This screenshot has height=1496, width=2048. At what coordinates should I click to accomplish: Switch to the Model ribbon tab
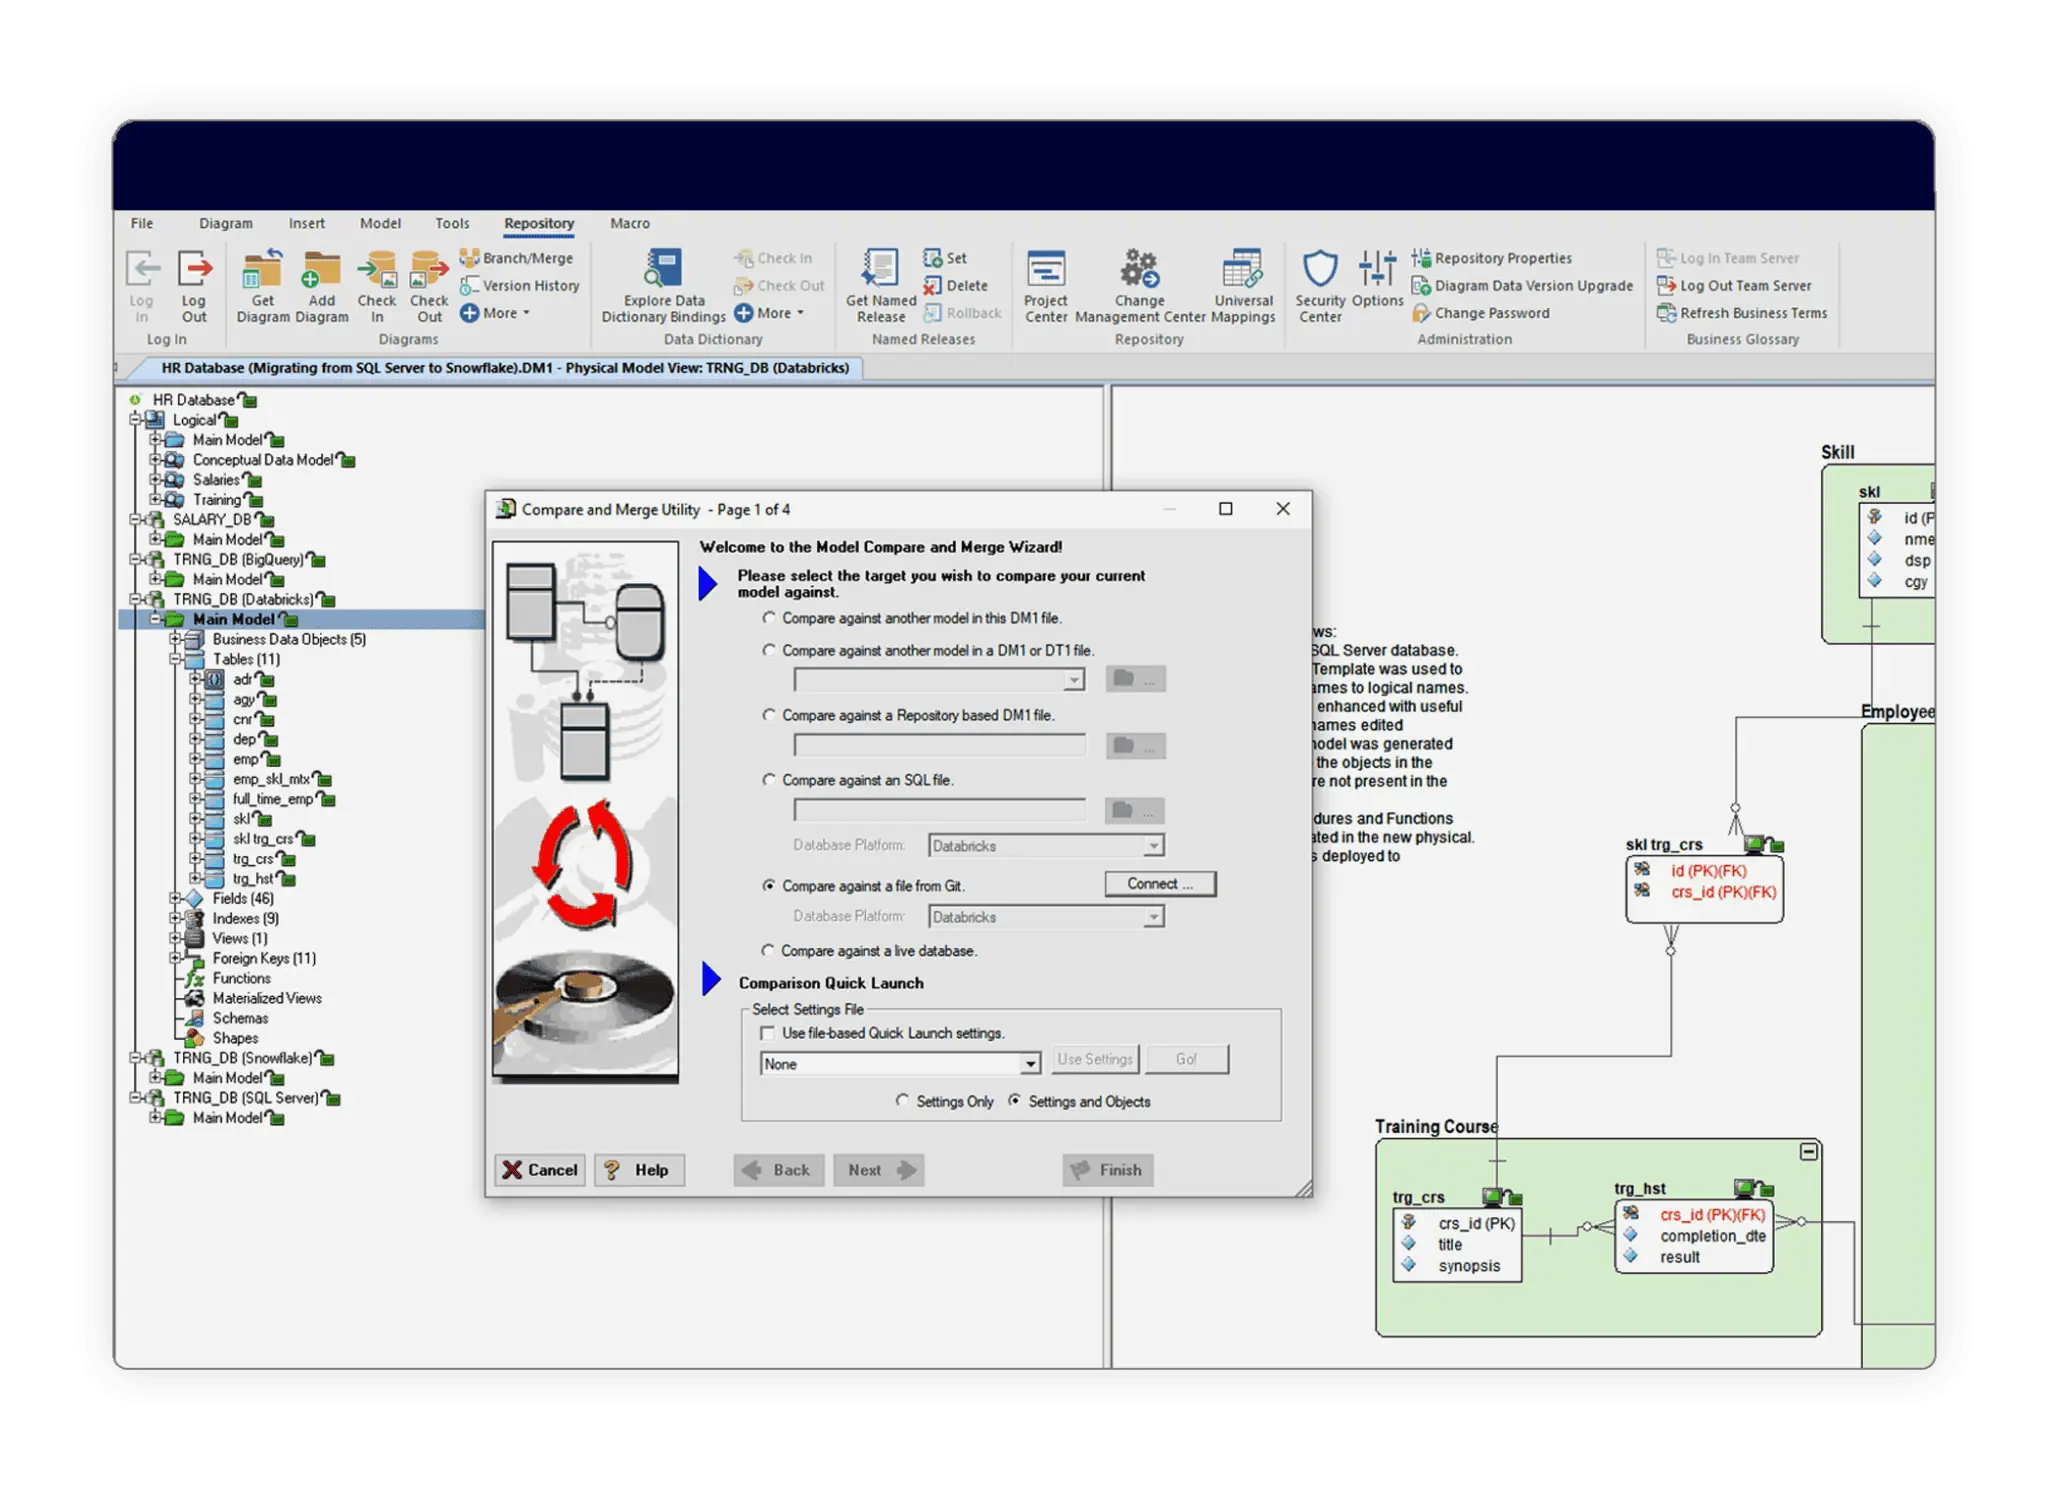point(380,223)
